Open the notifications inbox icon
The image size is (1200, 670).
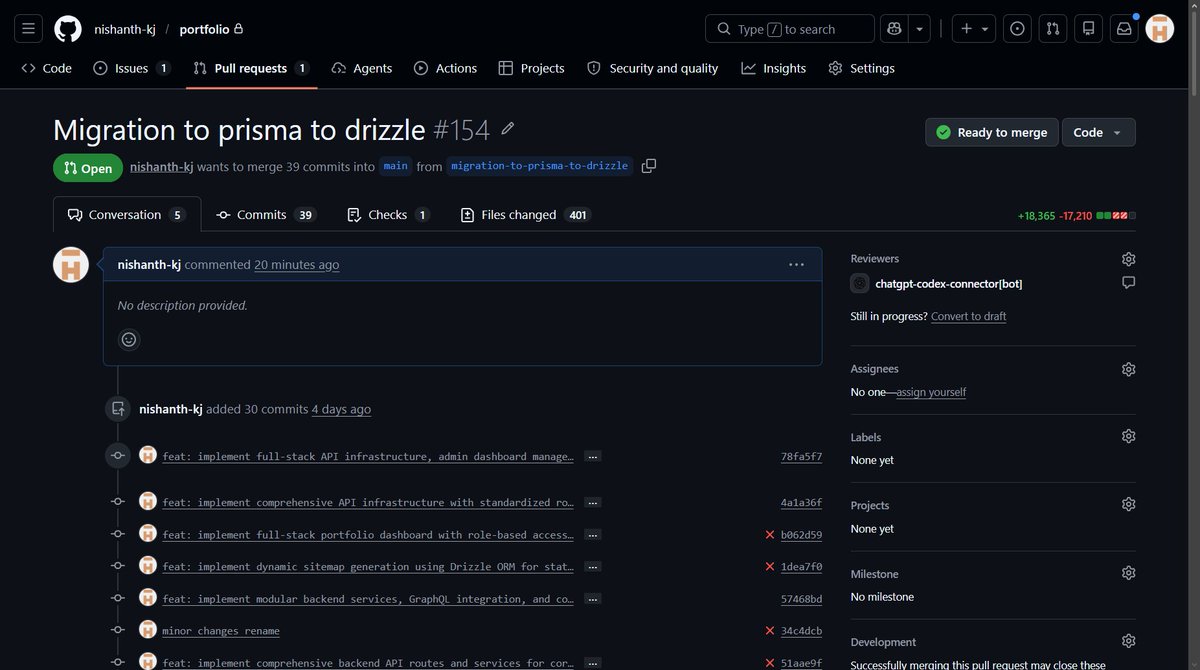tap(1124, 29)
